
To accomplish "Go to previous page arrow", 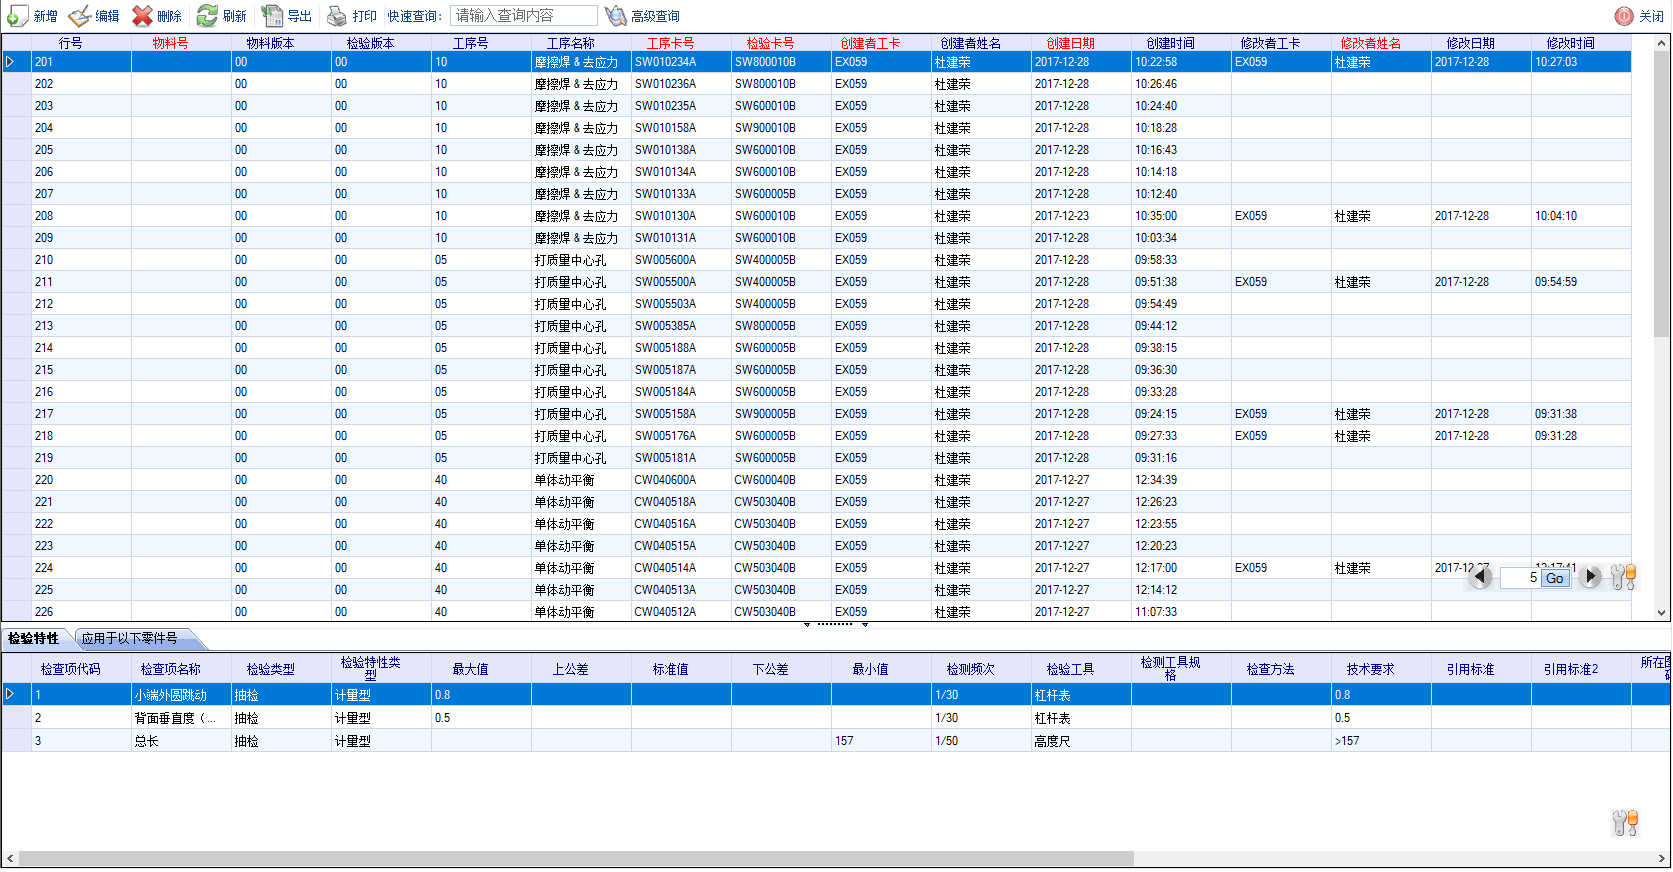I will point(1481,577).
